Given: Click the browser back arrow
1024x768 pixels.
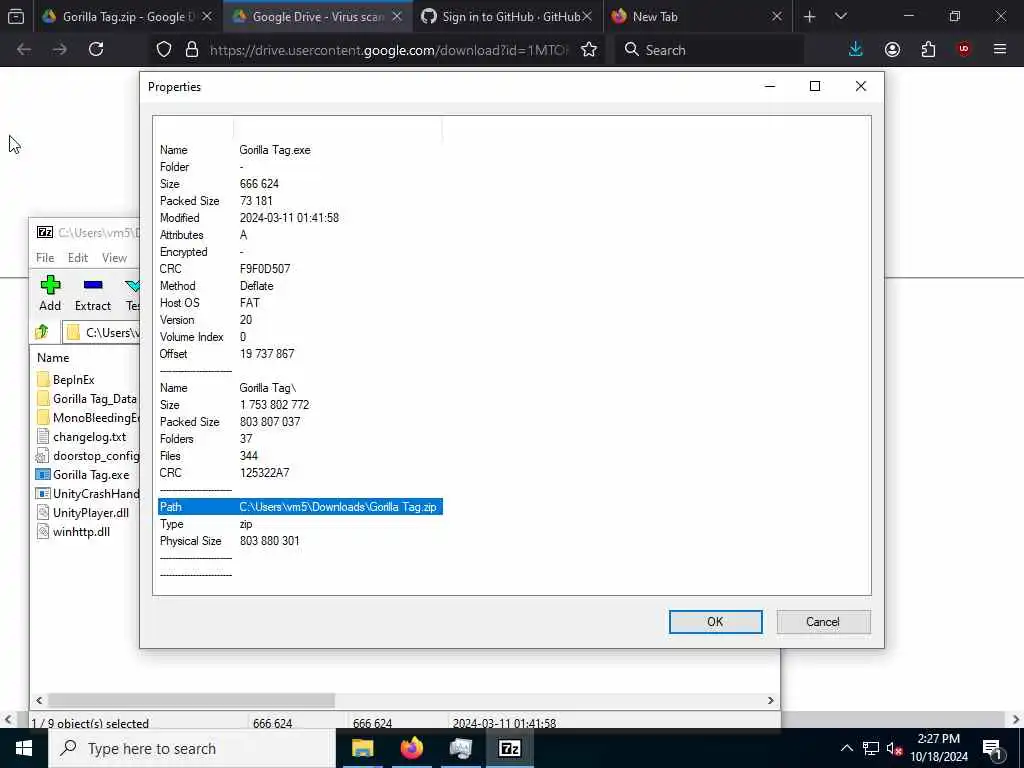Looking at the screenshot, I should [x=24, y=50].
